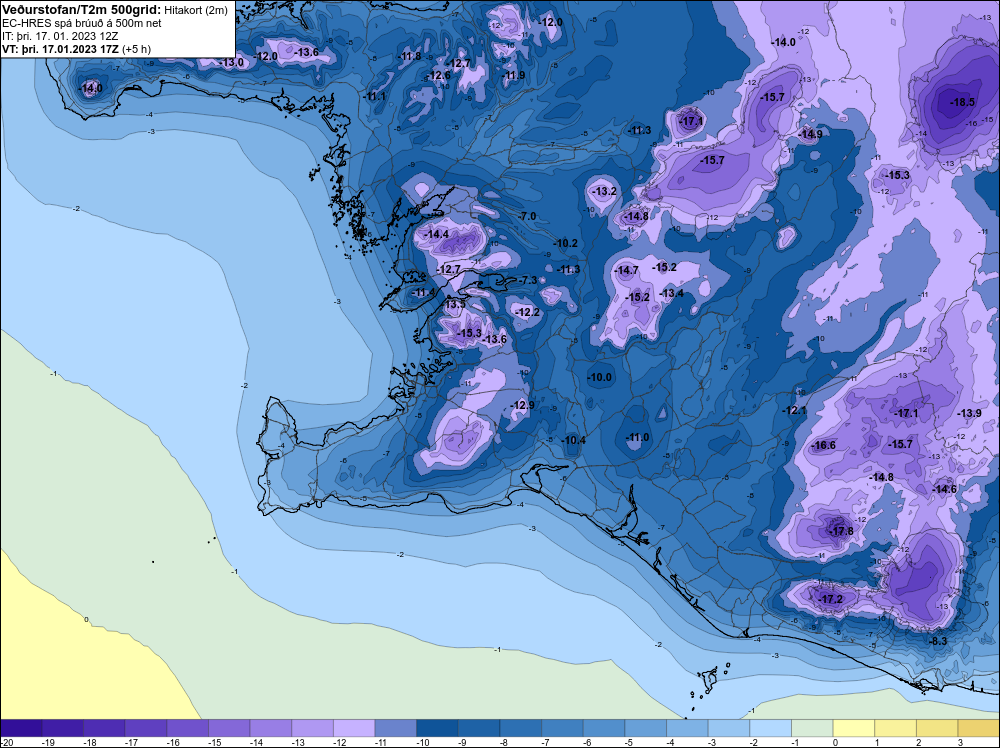Viewport: 1000px width, 748px height.
Task: Click the -16.6 temperature label
Action: click(x=823, y=445)
